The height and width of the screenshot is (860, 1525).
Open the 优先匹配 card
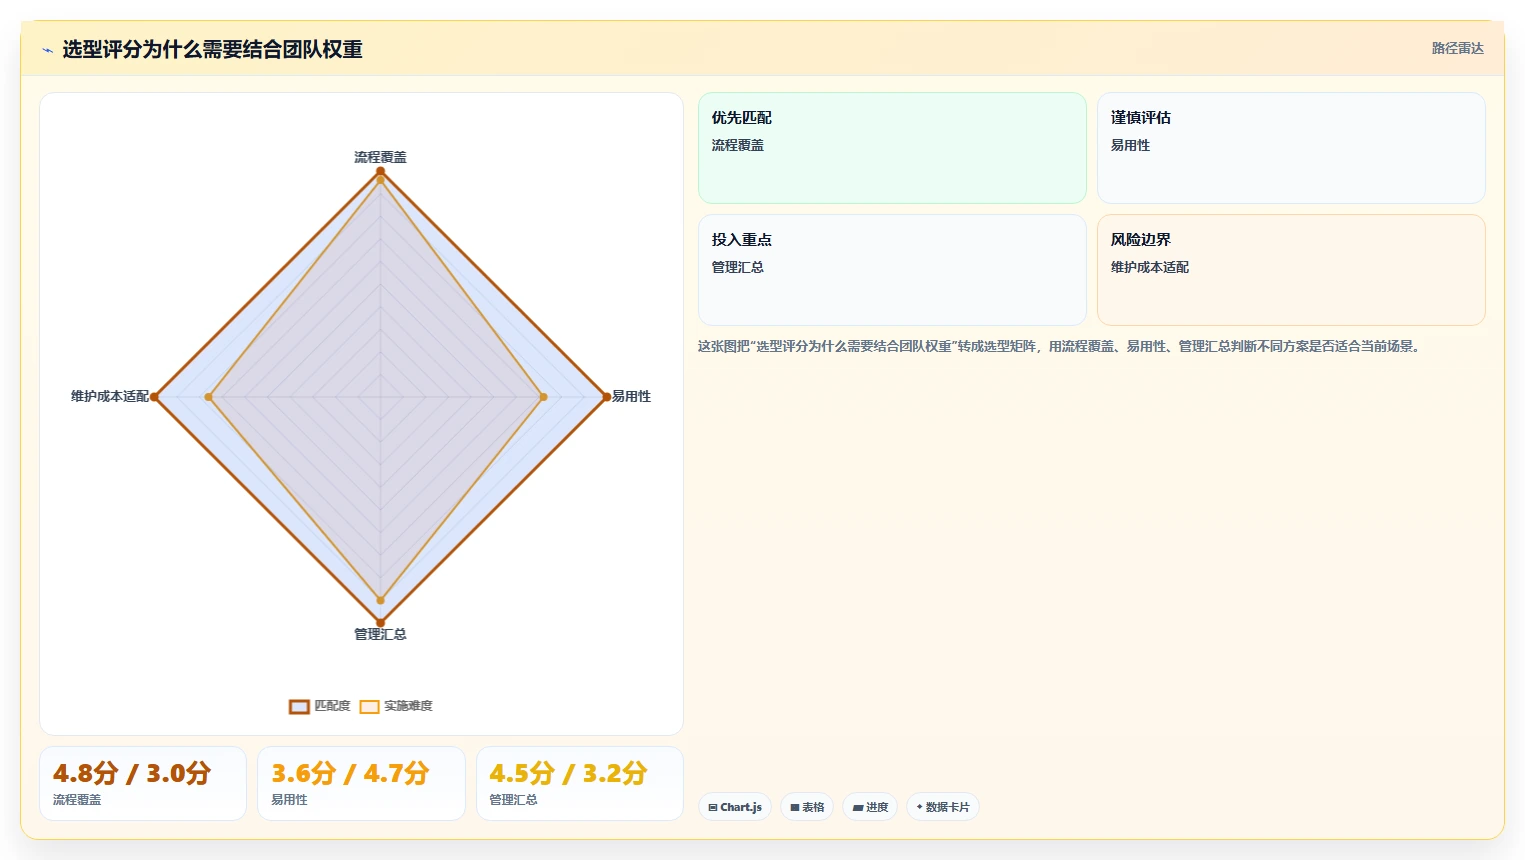click(892, 148)
